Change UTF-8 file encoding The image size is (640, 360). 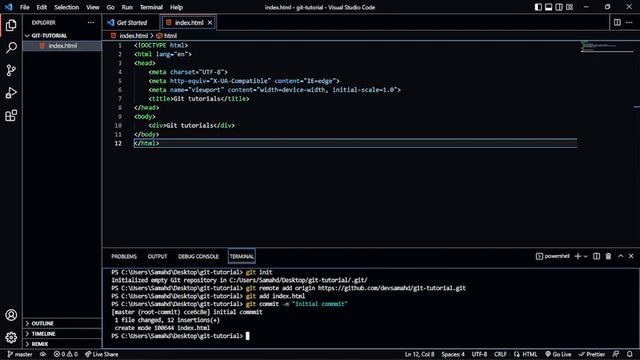(479, 354)
